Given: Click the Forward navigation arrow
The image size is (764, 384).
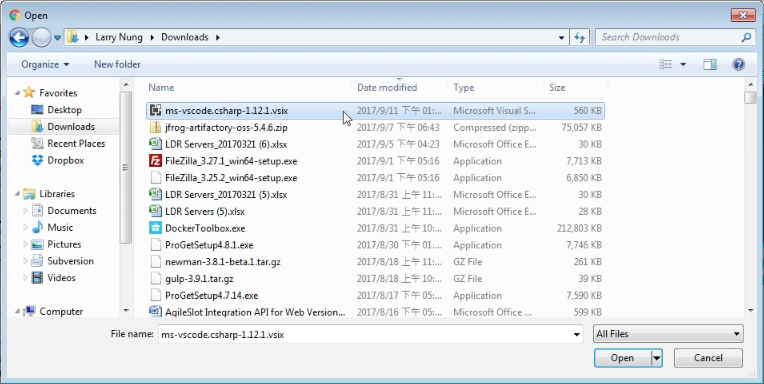Looking at the screenshot, I should (x=41, y=38).
